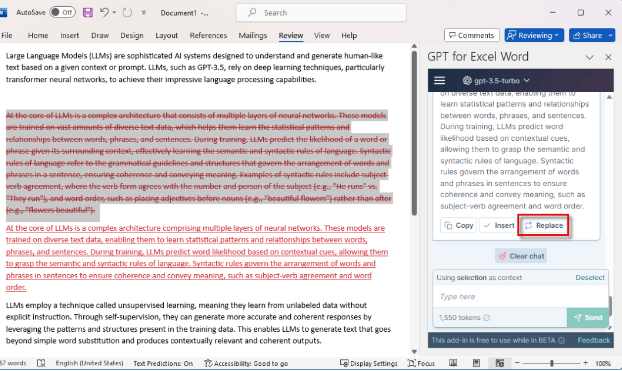This screenshot has height=371, width=622.
Task: Click the spelling check icon in status bar
Action: [x=41, y=363]
